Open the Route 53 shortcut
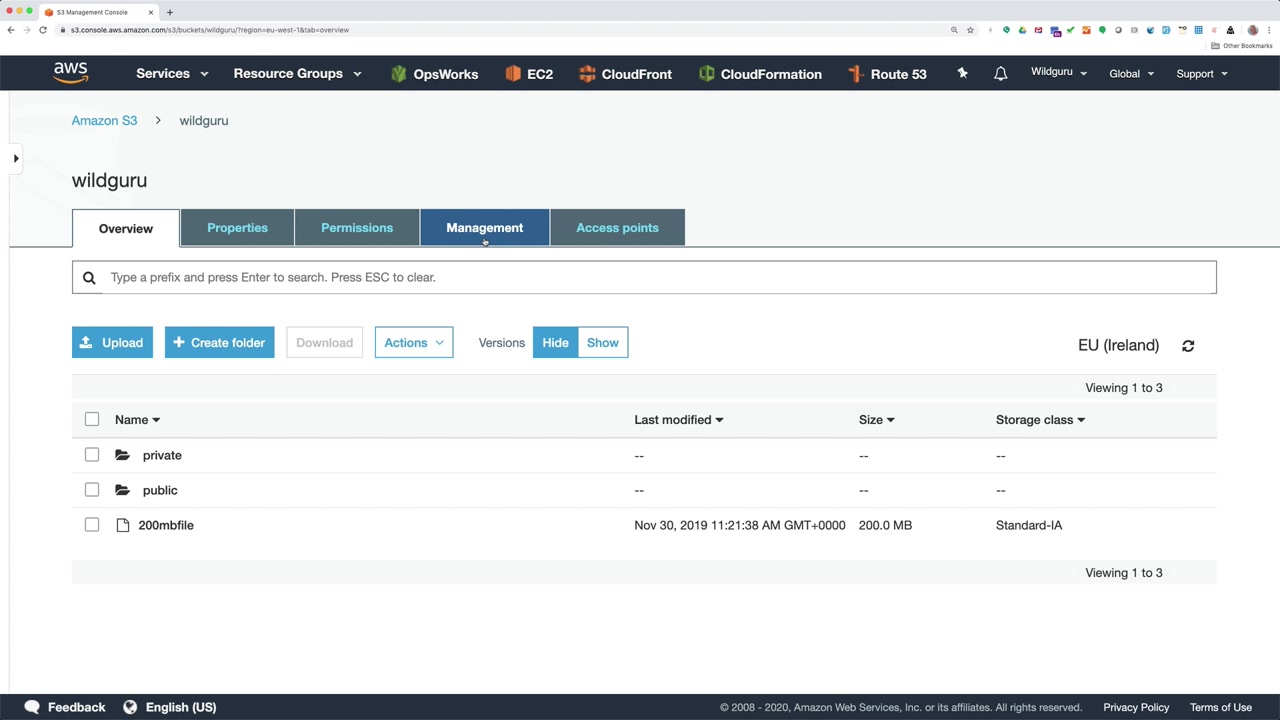The image size is (1280, 720). click(887, 74)
